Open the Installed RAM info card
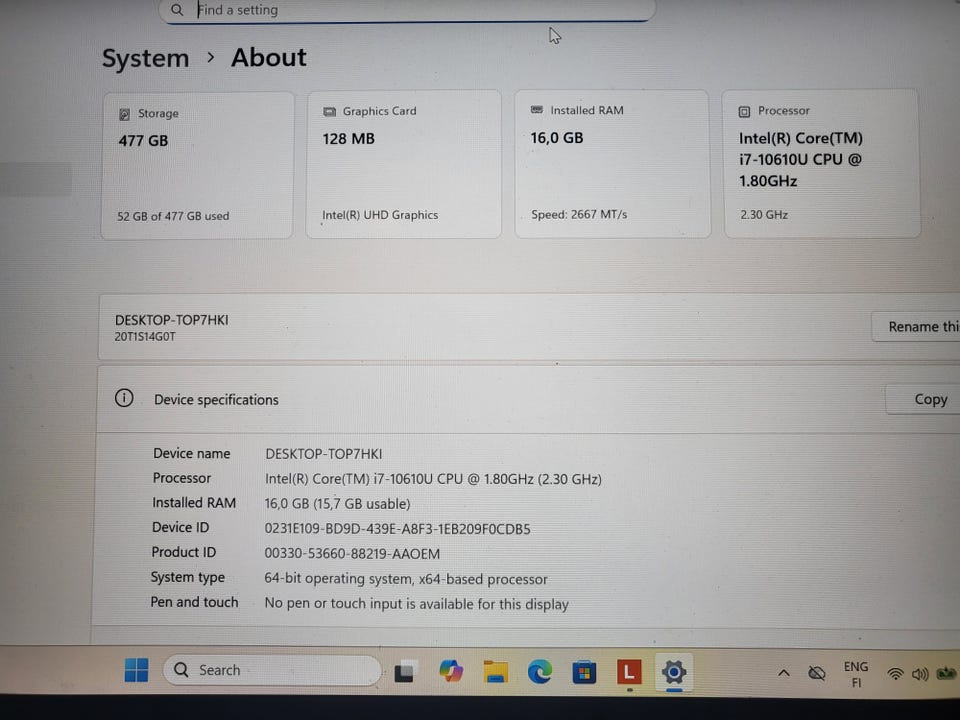Image resolution: width=960 pixels, height=720 pixels. pyautogui.click(x=612, y=163)
